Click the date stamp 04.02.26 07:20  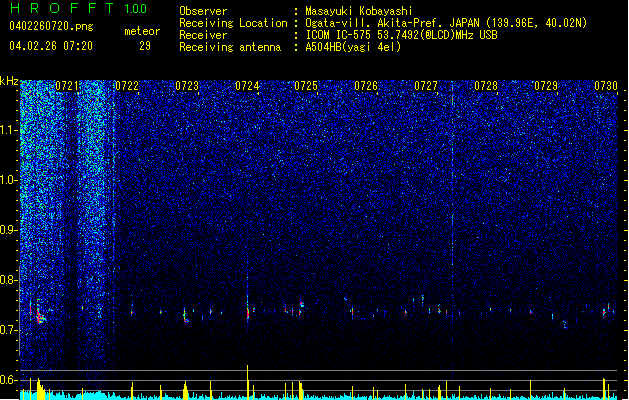[51, 46]
